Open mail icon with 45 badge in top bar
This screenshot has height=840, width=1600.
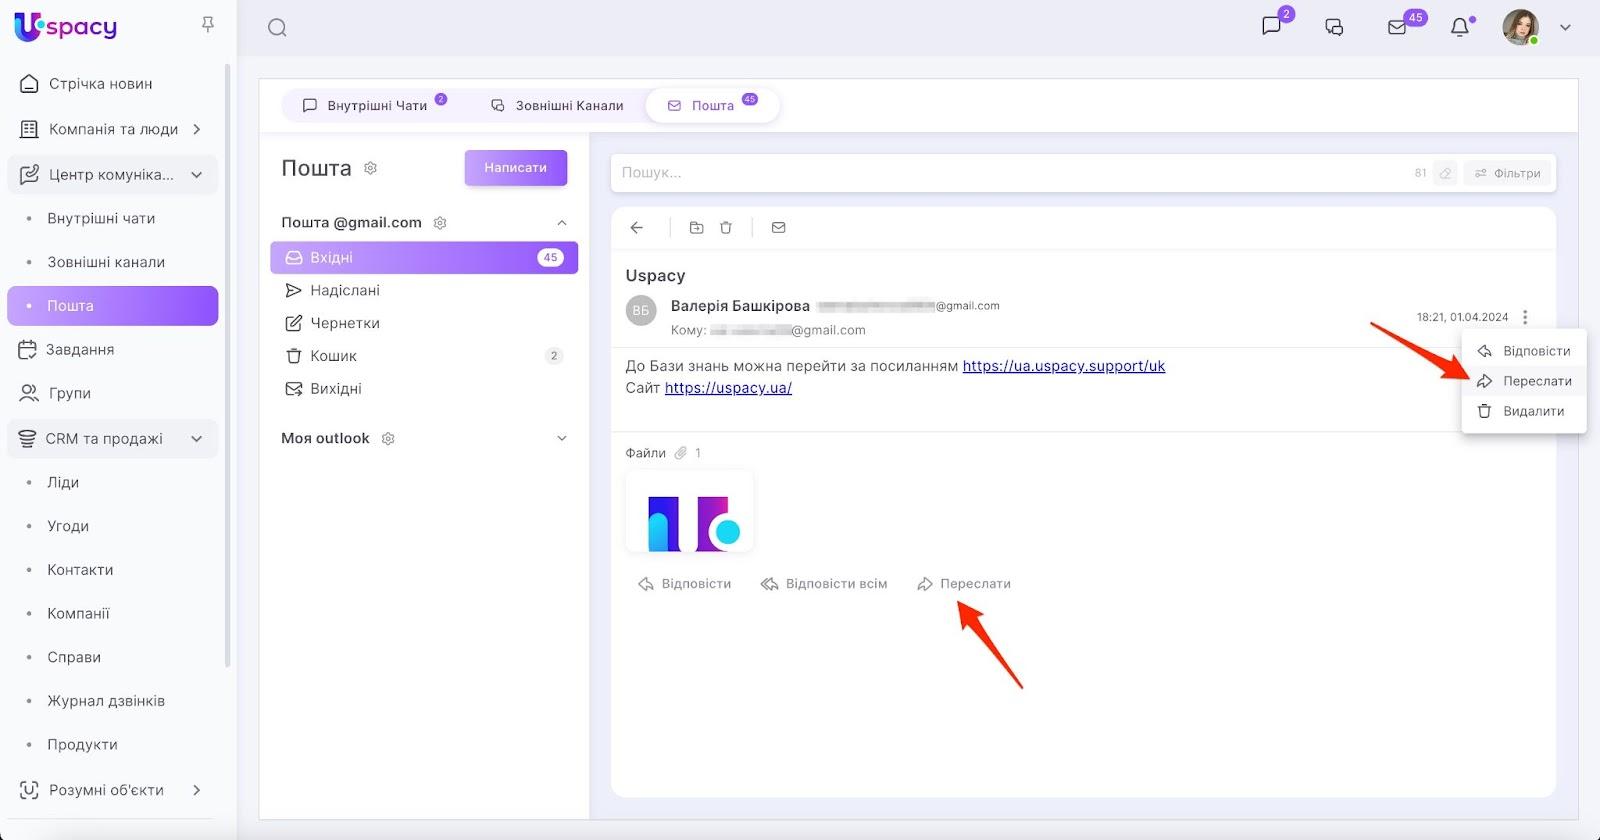coord(1397,28)
